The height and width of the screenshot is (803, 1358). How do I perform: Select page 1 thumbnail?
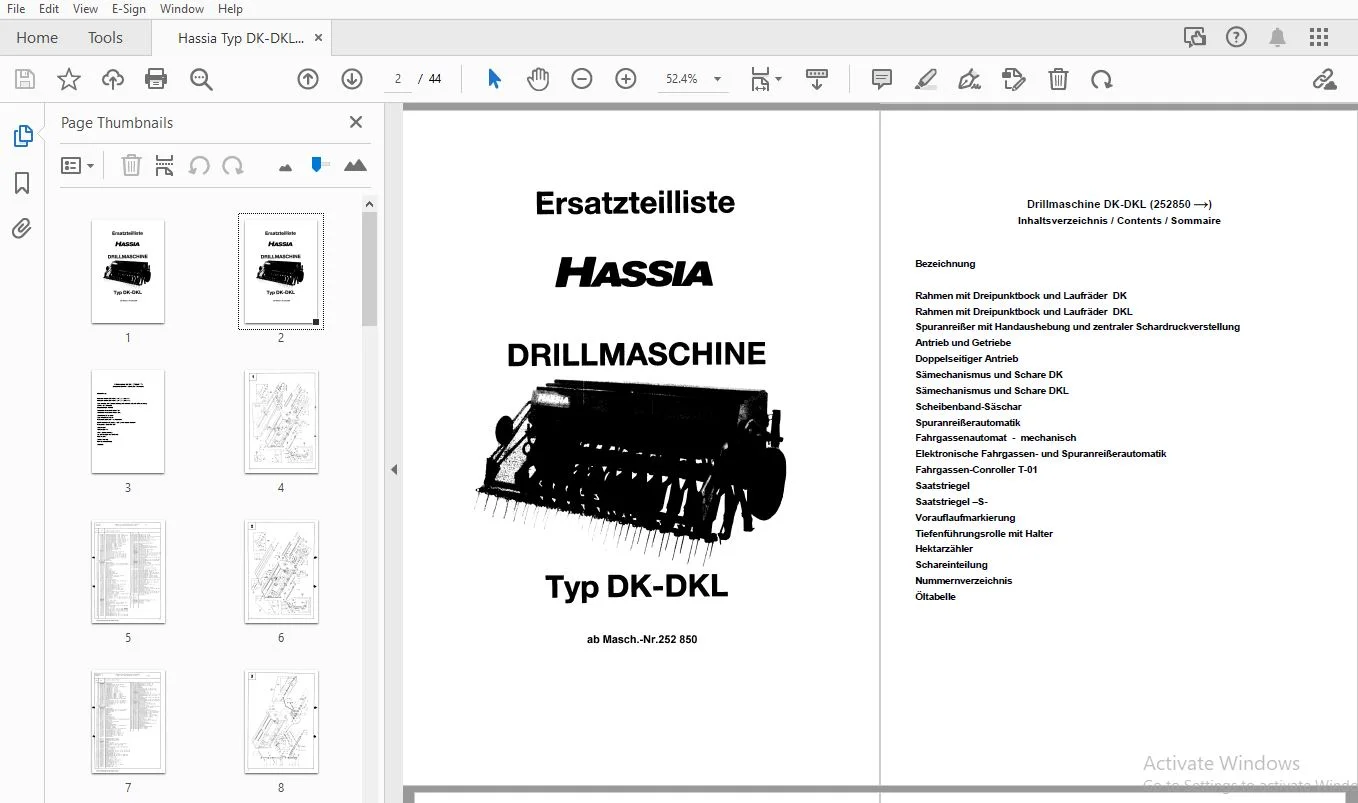pos(128,271)
